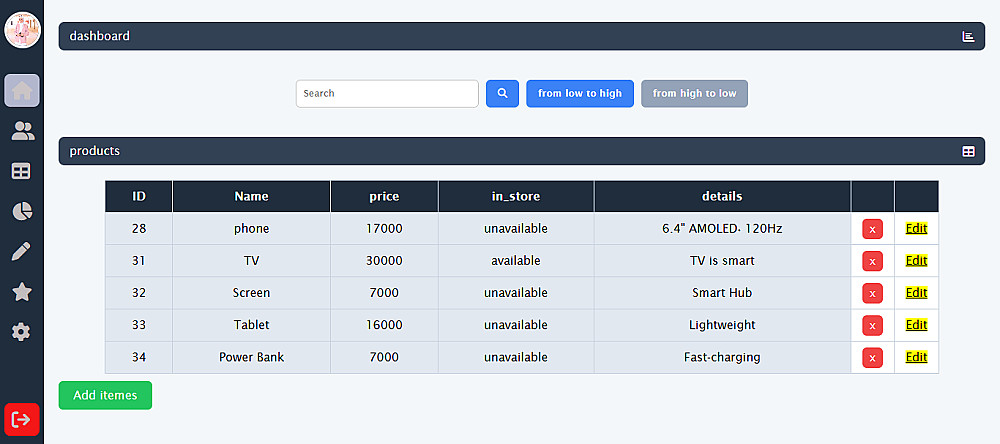Click the table icon in products header

point(968,151)
